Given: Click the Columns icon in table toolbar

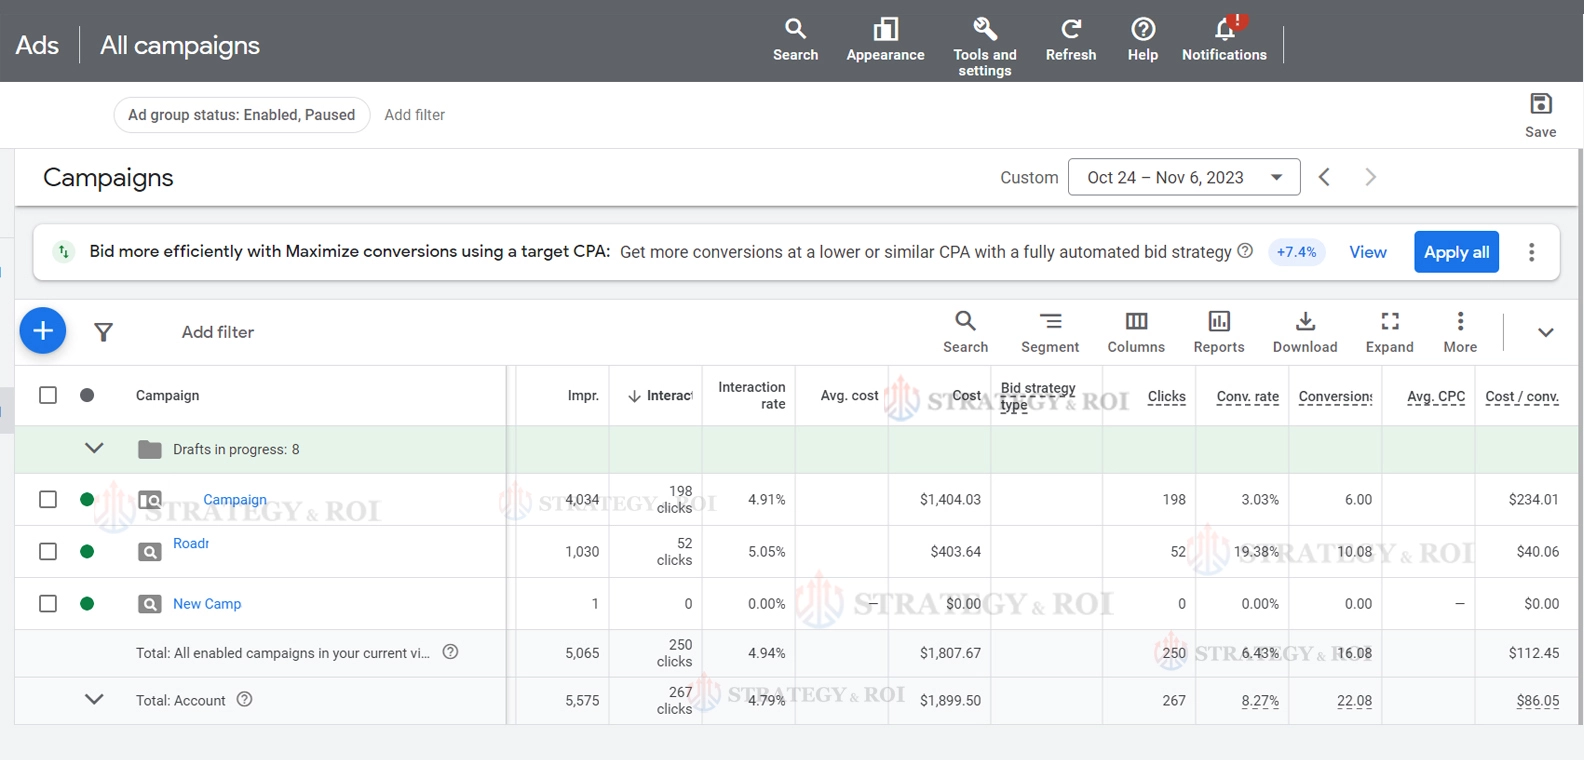Looking at the screenshot, I should pos(1135,331).
